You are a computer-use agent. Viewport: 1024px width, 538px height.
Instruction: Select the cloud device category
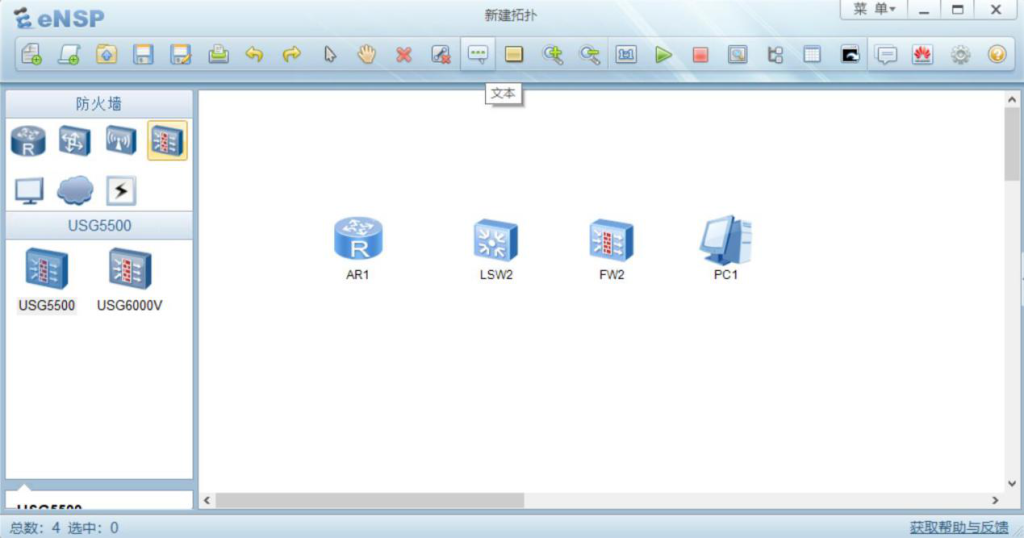coord(75,191)
